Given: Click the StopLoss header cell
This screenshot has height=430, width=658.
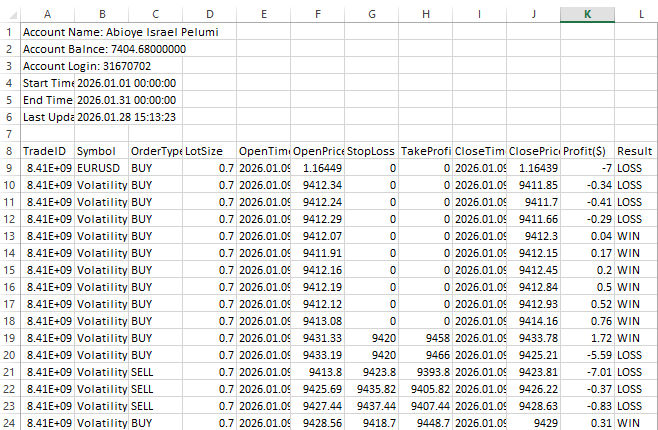Looking at the screenshot, I should pos(371,151).
